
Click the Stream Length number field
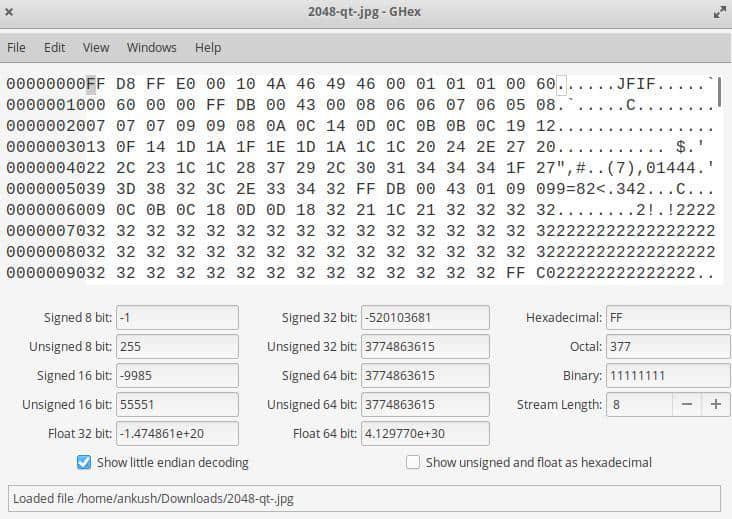[637, 405]
